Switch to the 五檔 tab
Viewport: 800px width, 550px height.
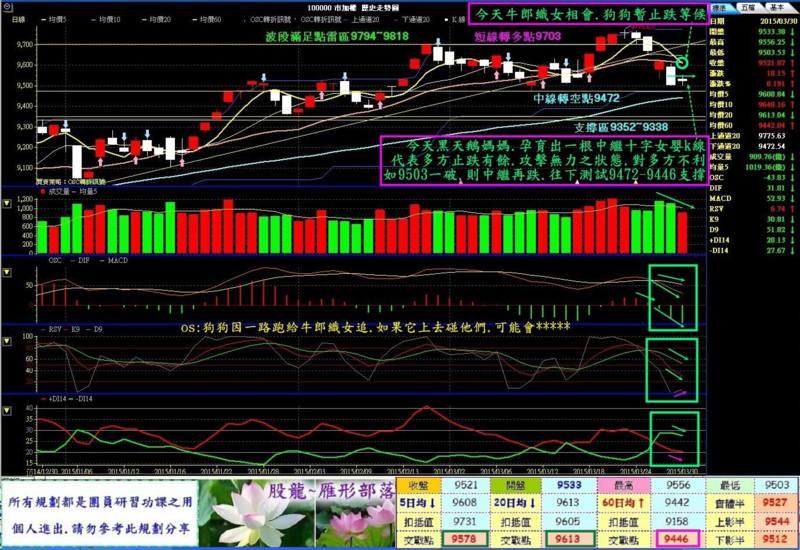tap(748, 7)
